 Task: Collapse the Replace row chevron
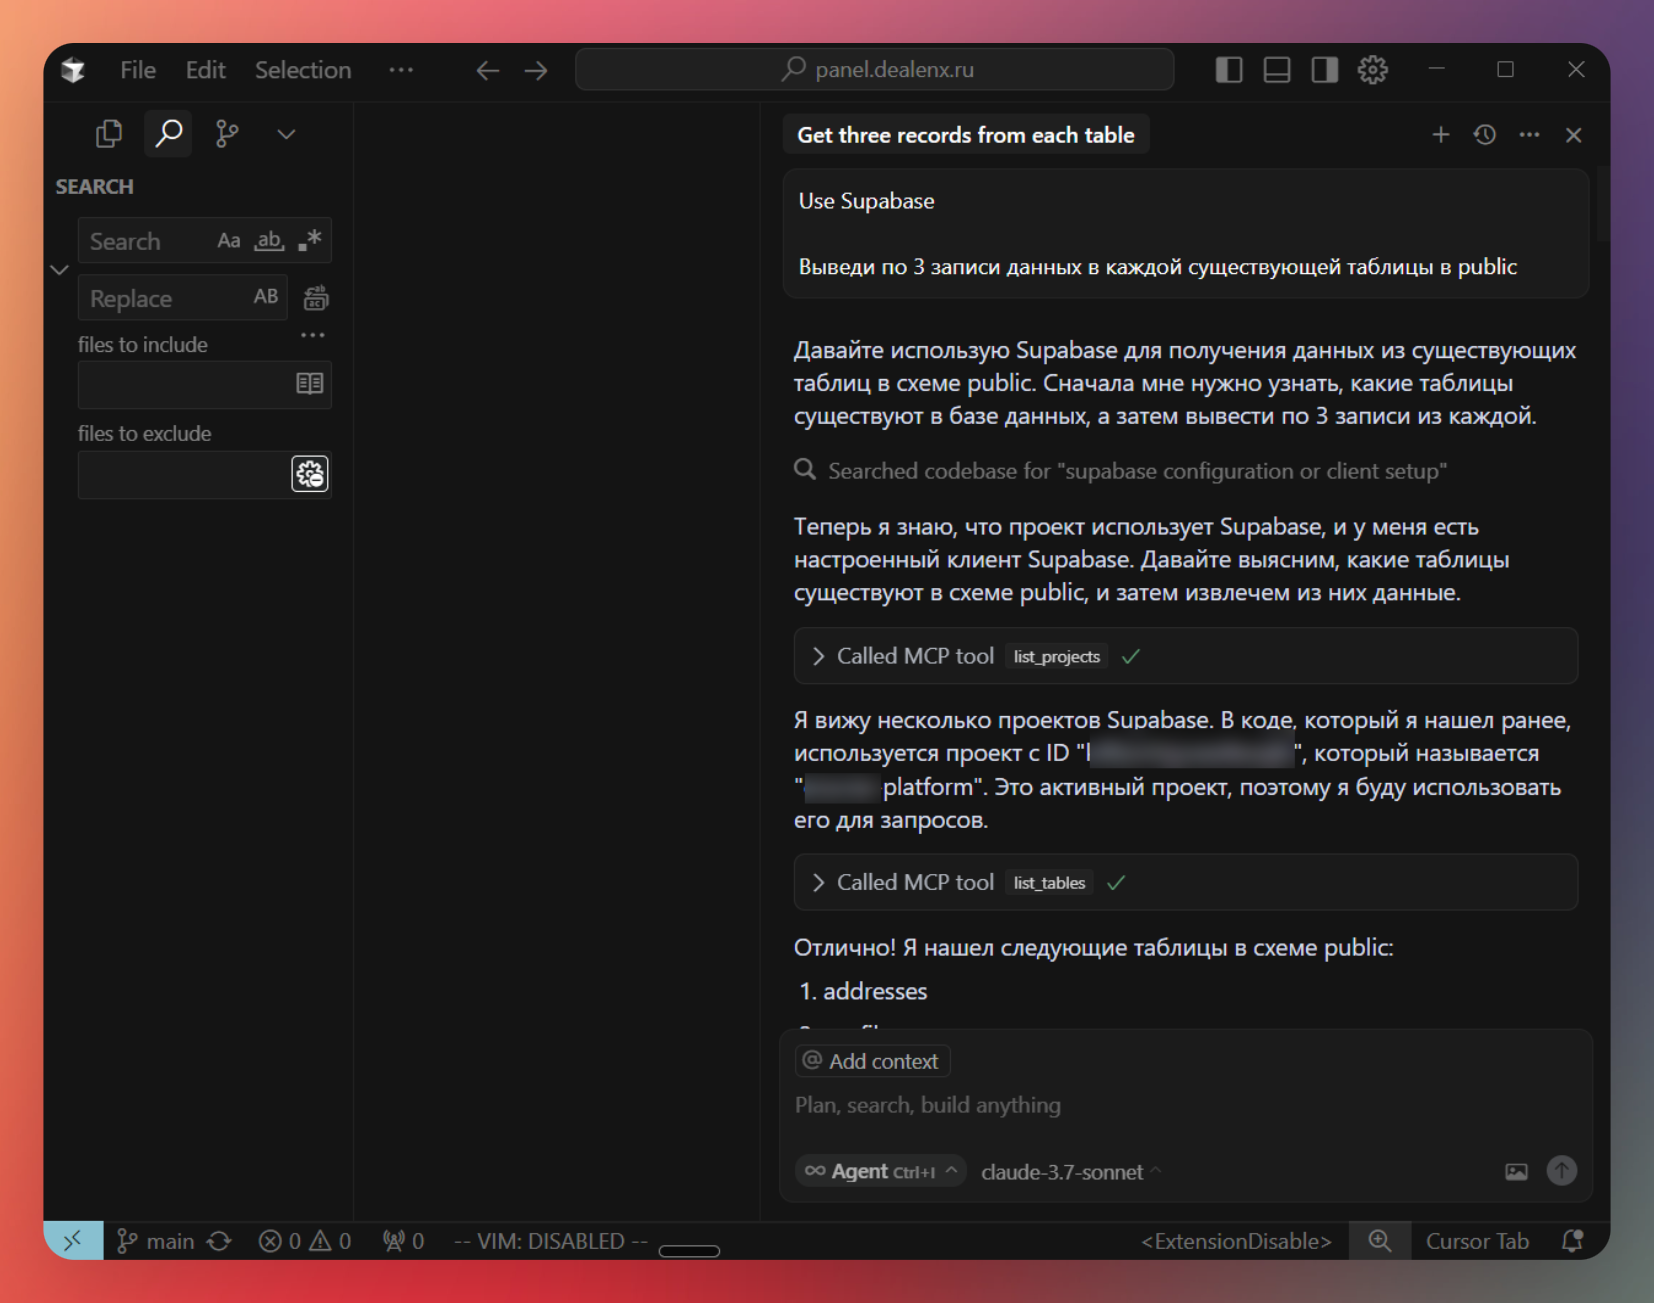[60, 270]
